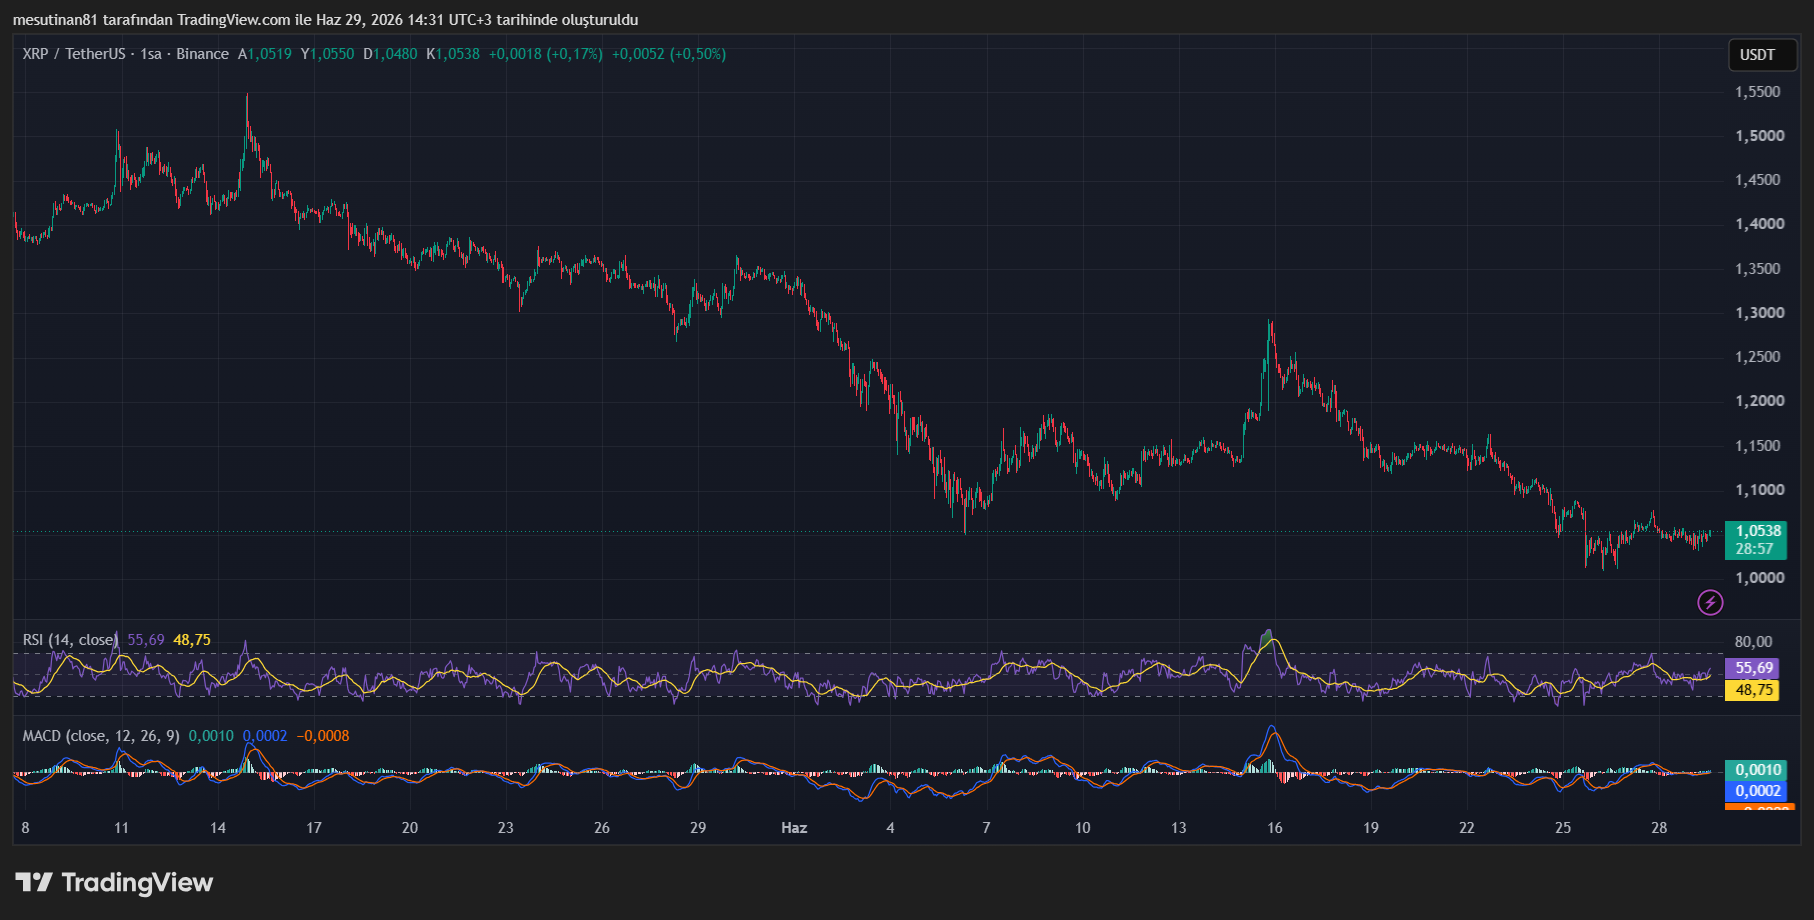1814x920 pixels.
Task: Click date 19 on the time axis
Action: tap(1371, 828)
